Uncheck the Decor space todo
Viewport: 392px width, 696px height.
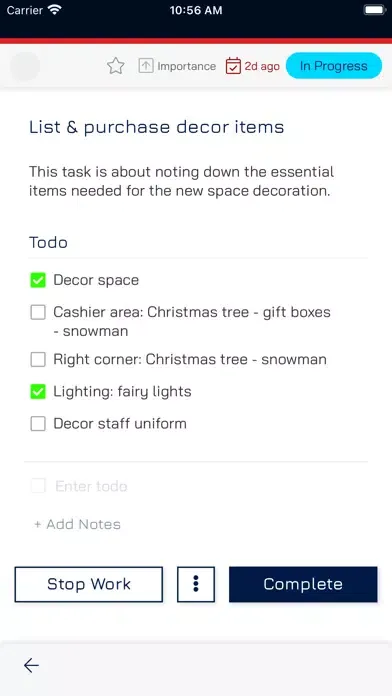click(x=38, y=280)
